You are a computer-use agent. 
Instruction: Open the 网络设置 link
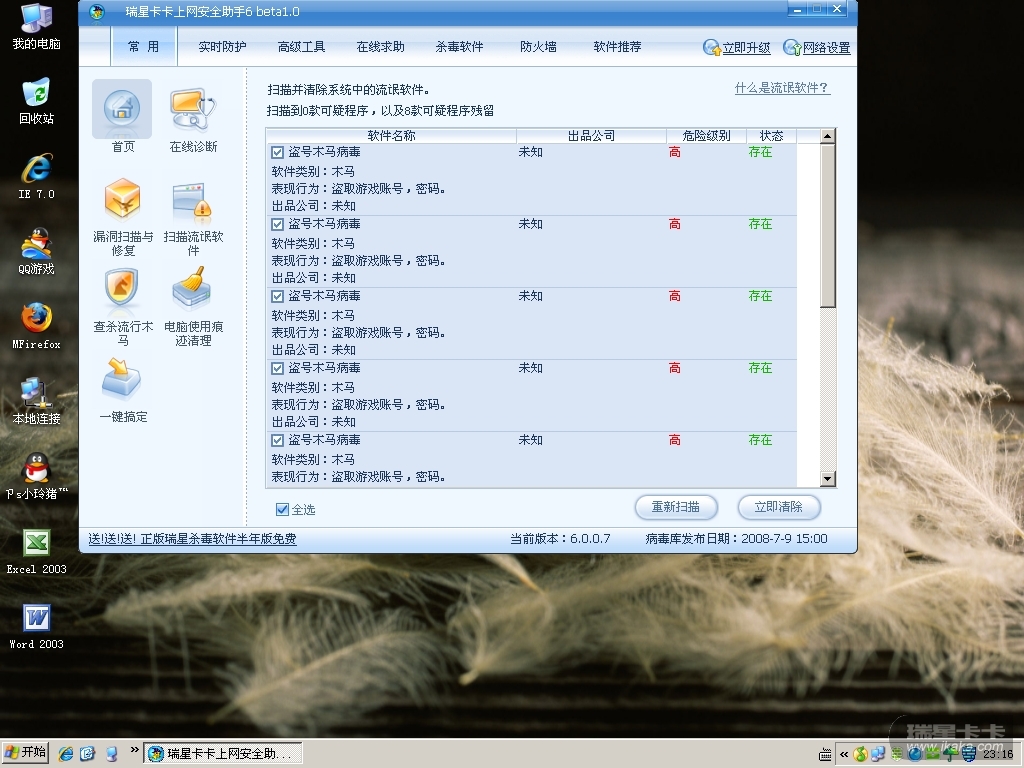click(827, 48)
